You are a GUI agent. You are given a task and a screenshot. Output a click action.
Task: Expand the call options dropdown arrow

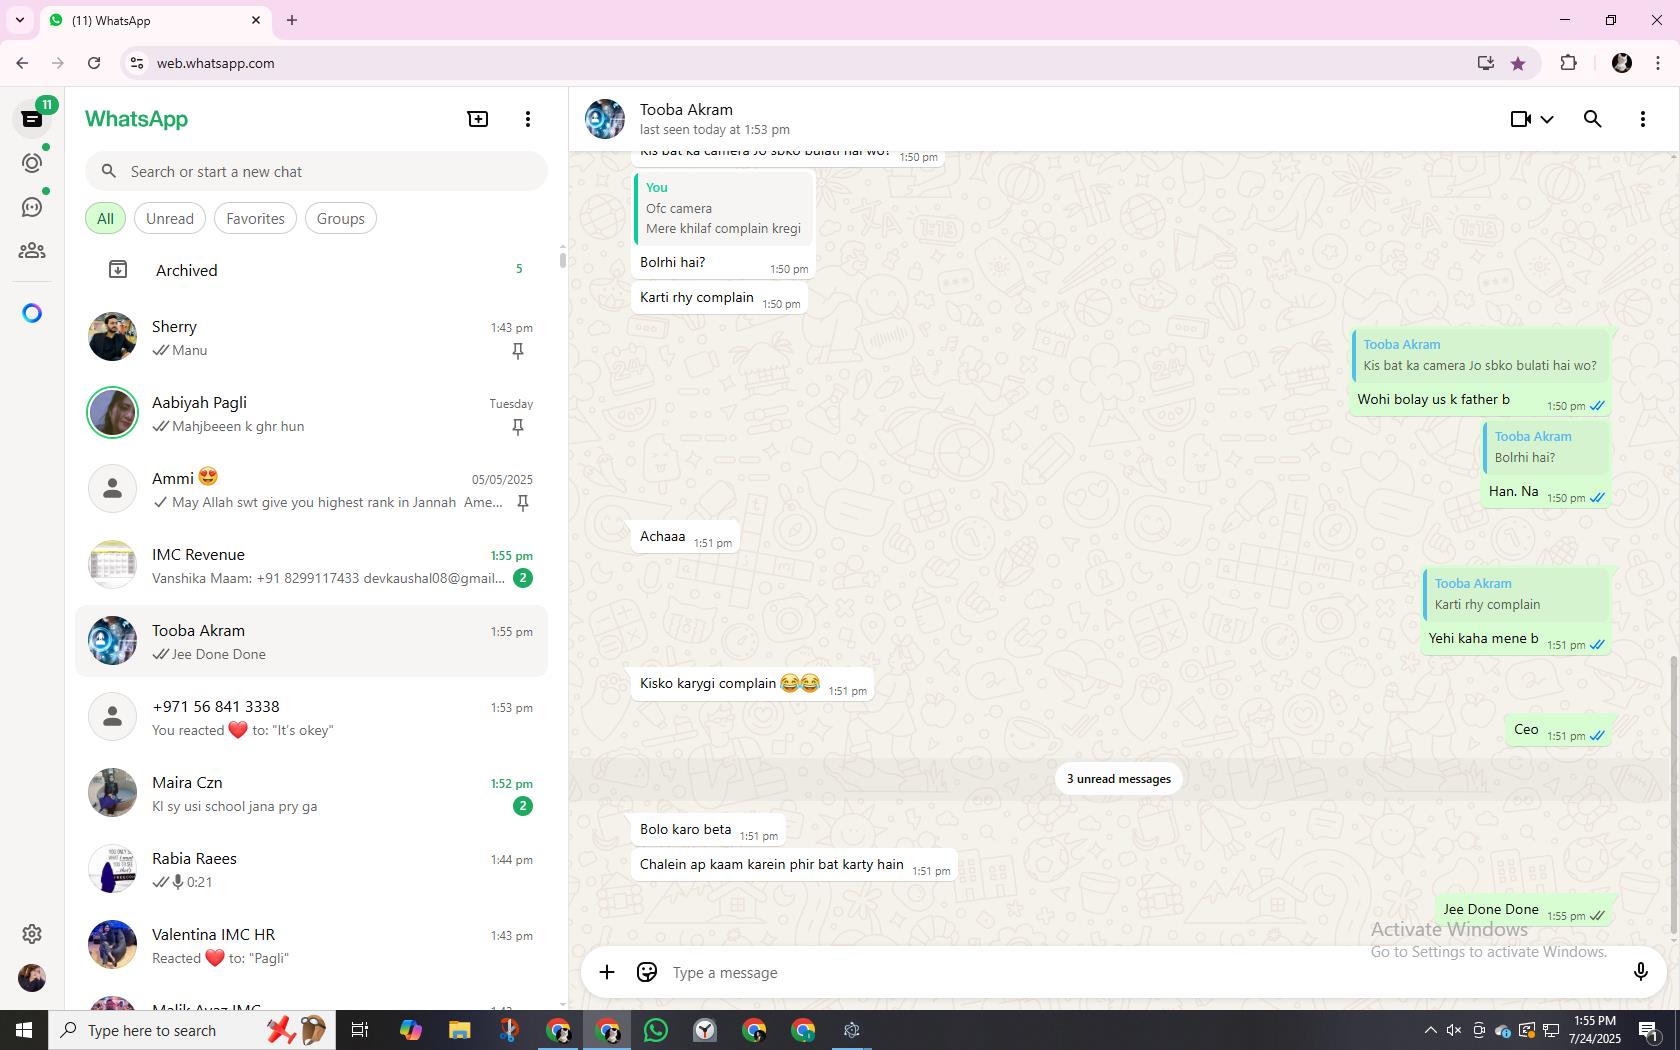(x=1547, y=120)
